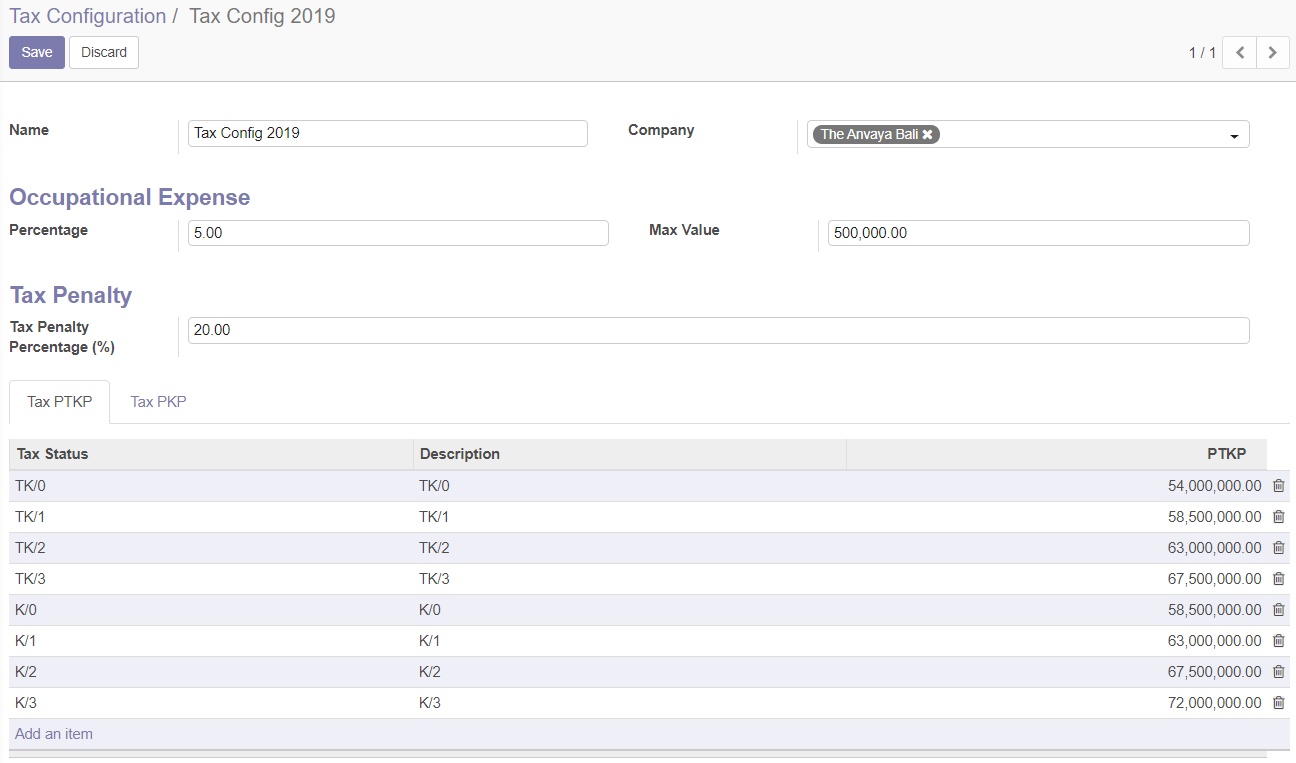Go to previous record arrow

[1240, 53]
